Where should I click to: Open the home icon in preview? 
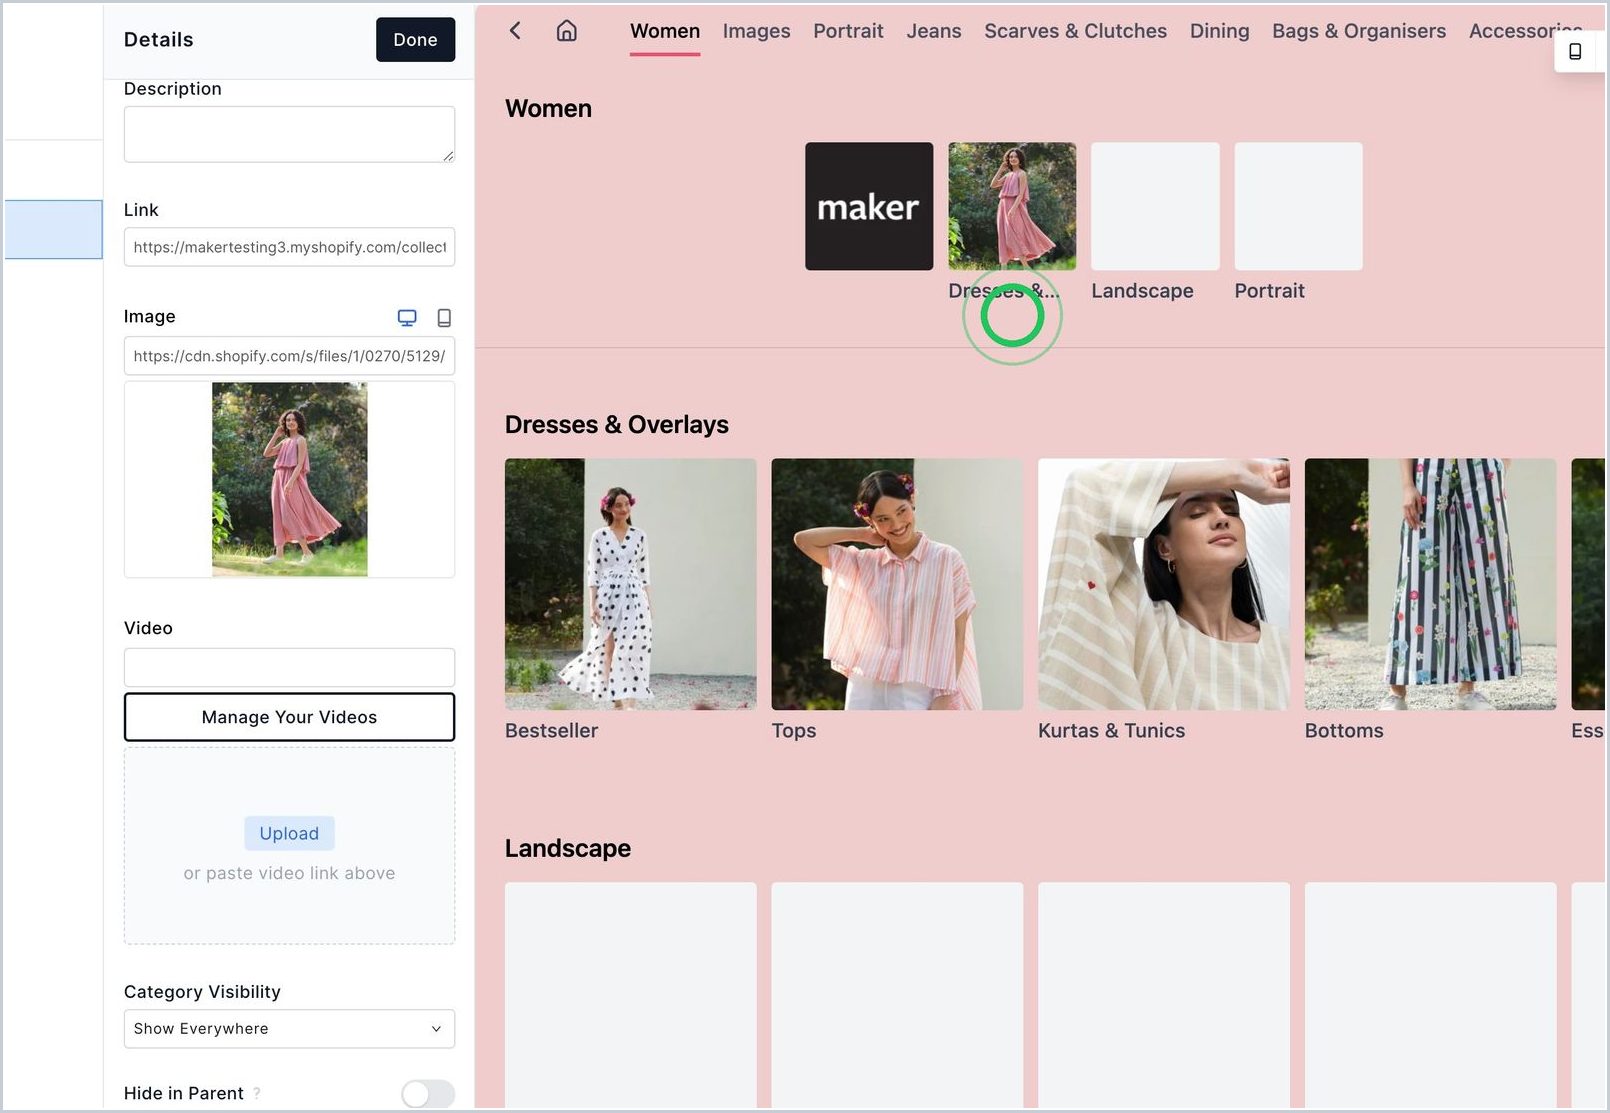566,31
